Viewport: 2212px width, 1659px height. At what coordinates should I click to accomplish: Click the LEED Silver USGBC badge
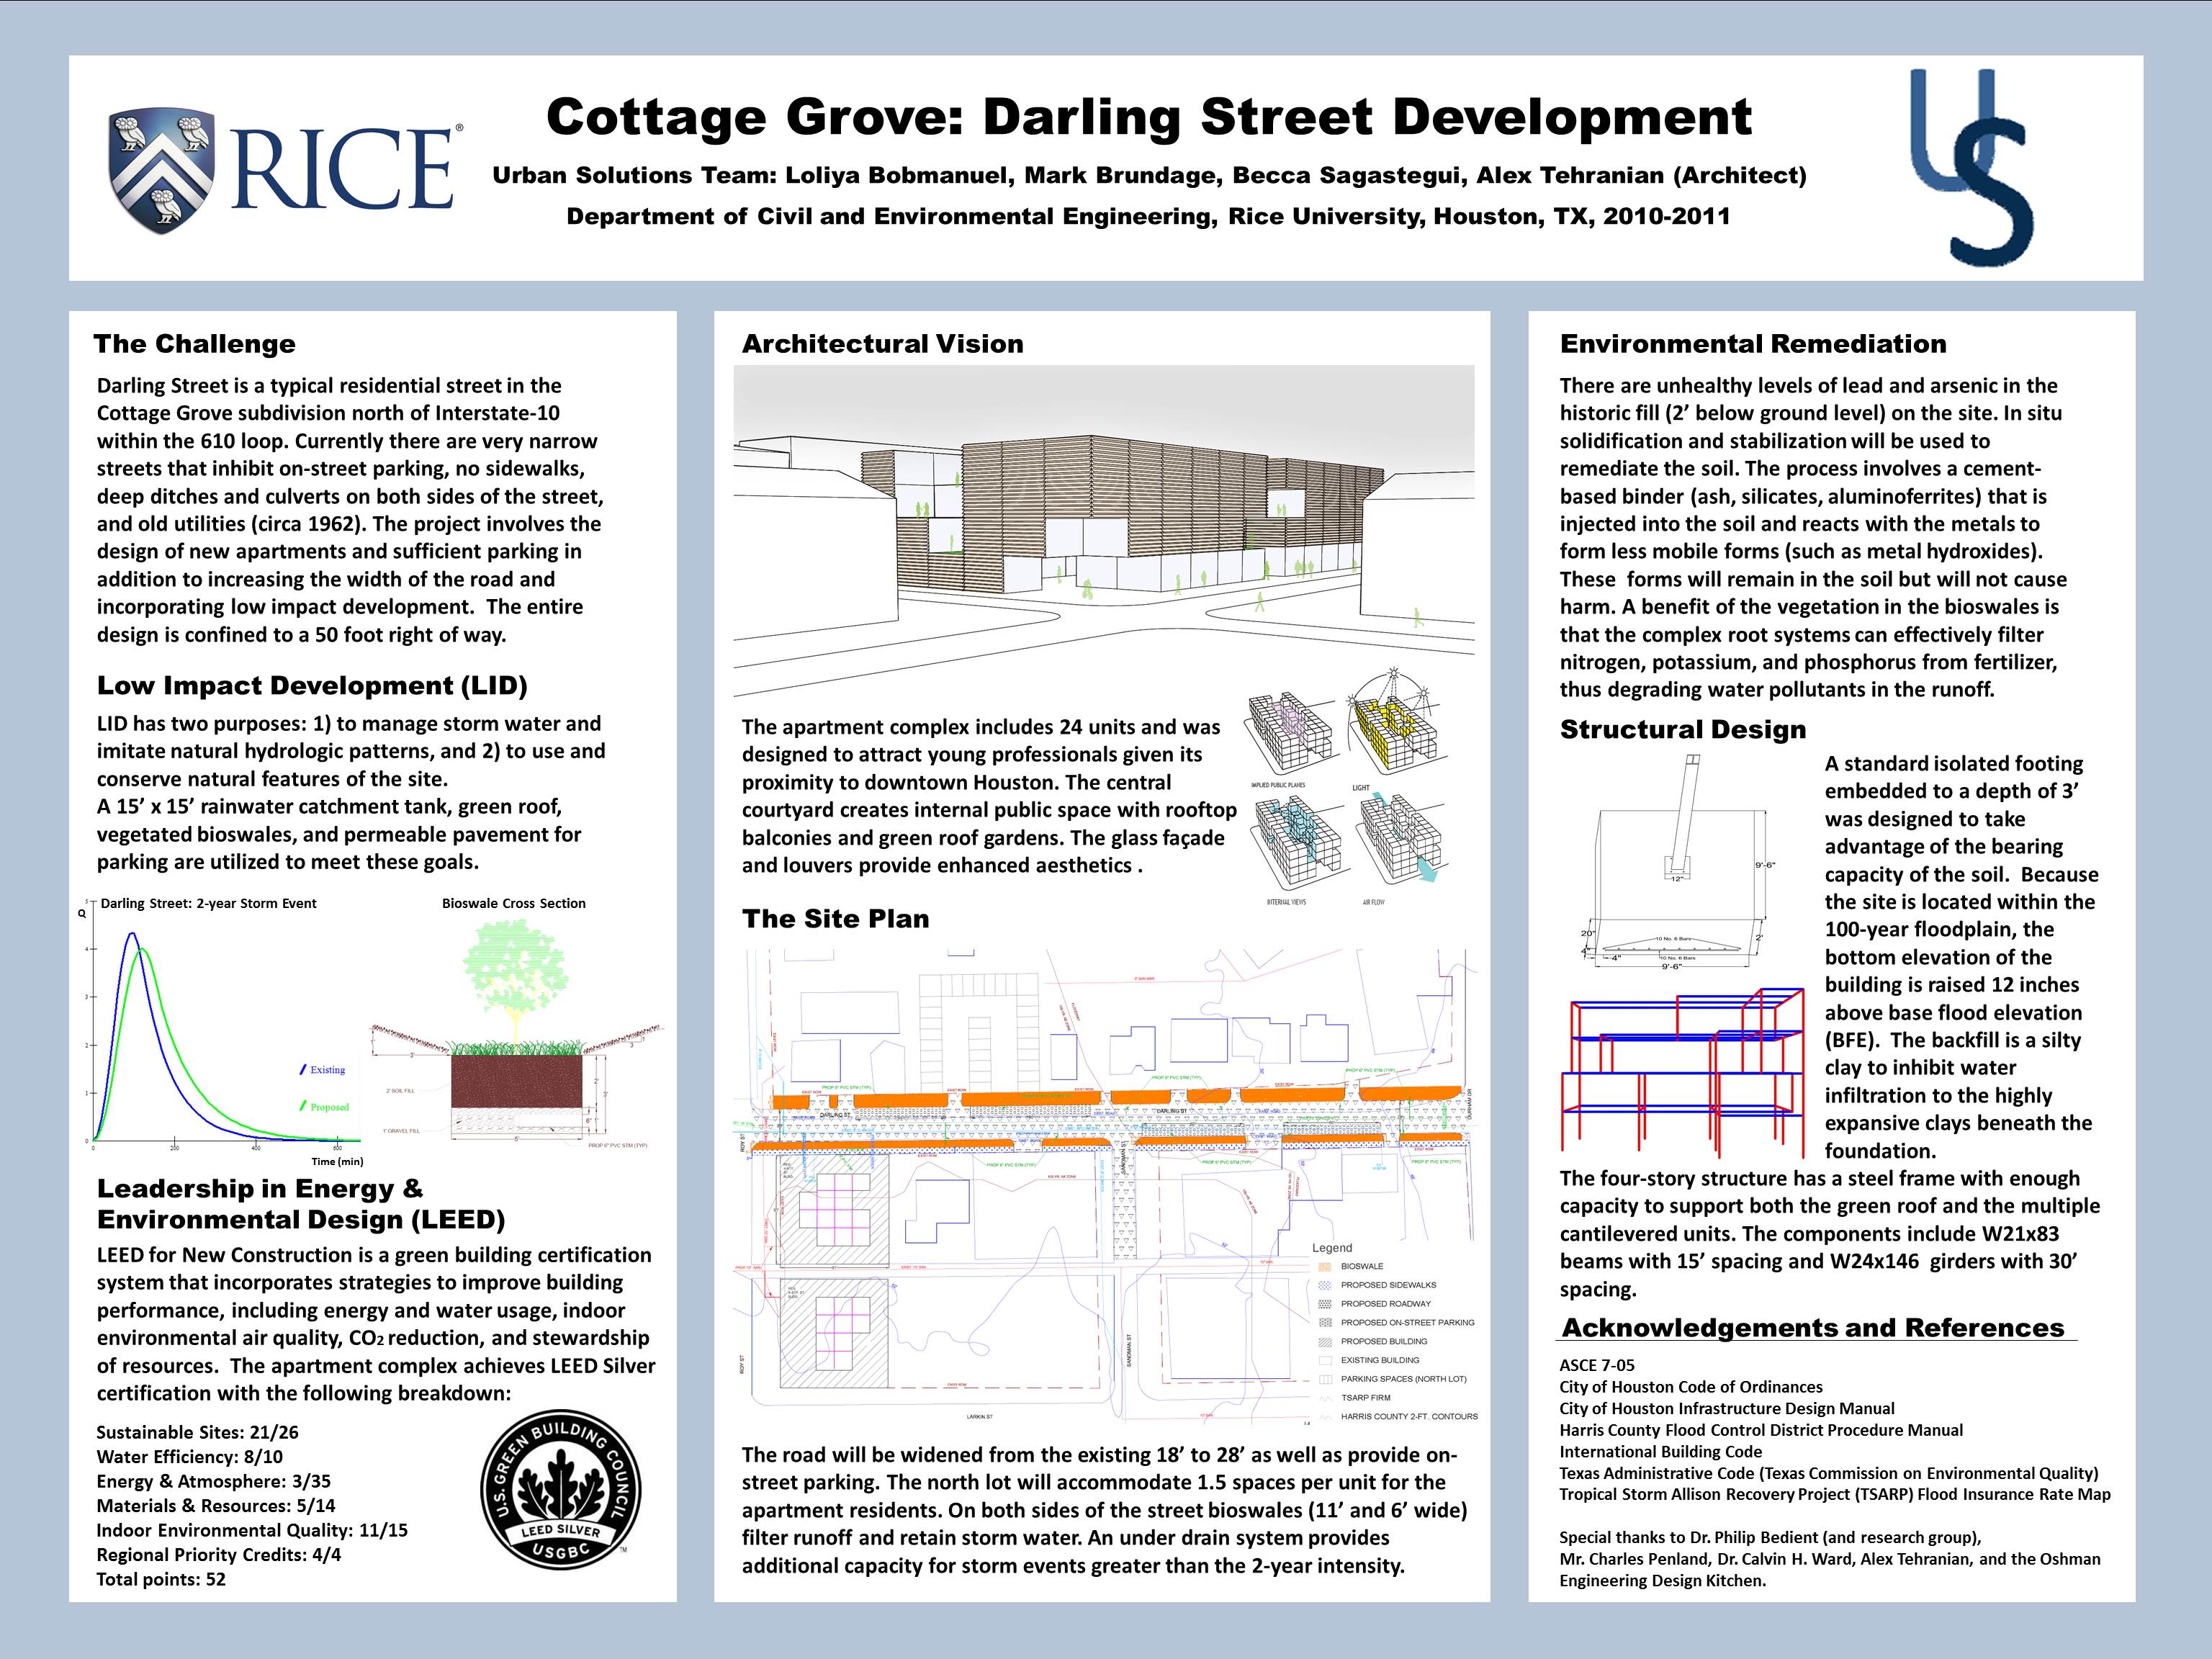tap(561, 1491)
